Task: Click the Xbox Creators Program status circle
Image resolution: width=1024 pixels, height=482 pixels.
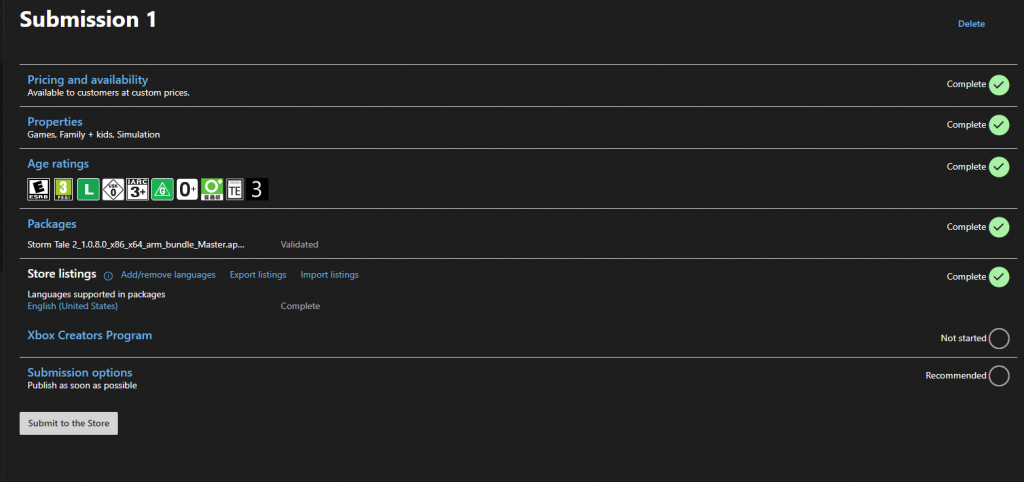Action: pyautogui.click(x=998, y=339)
